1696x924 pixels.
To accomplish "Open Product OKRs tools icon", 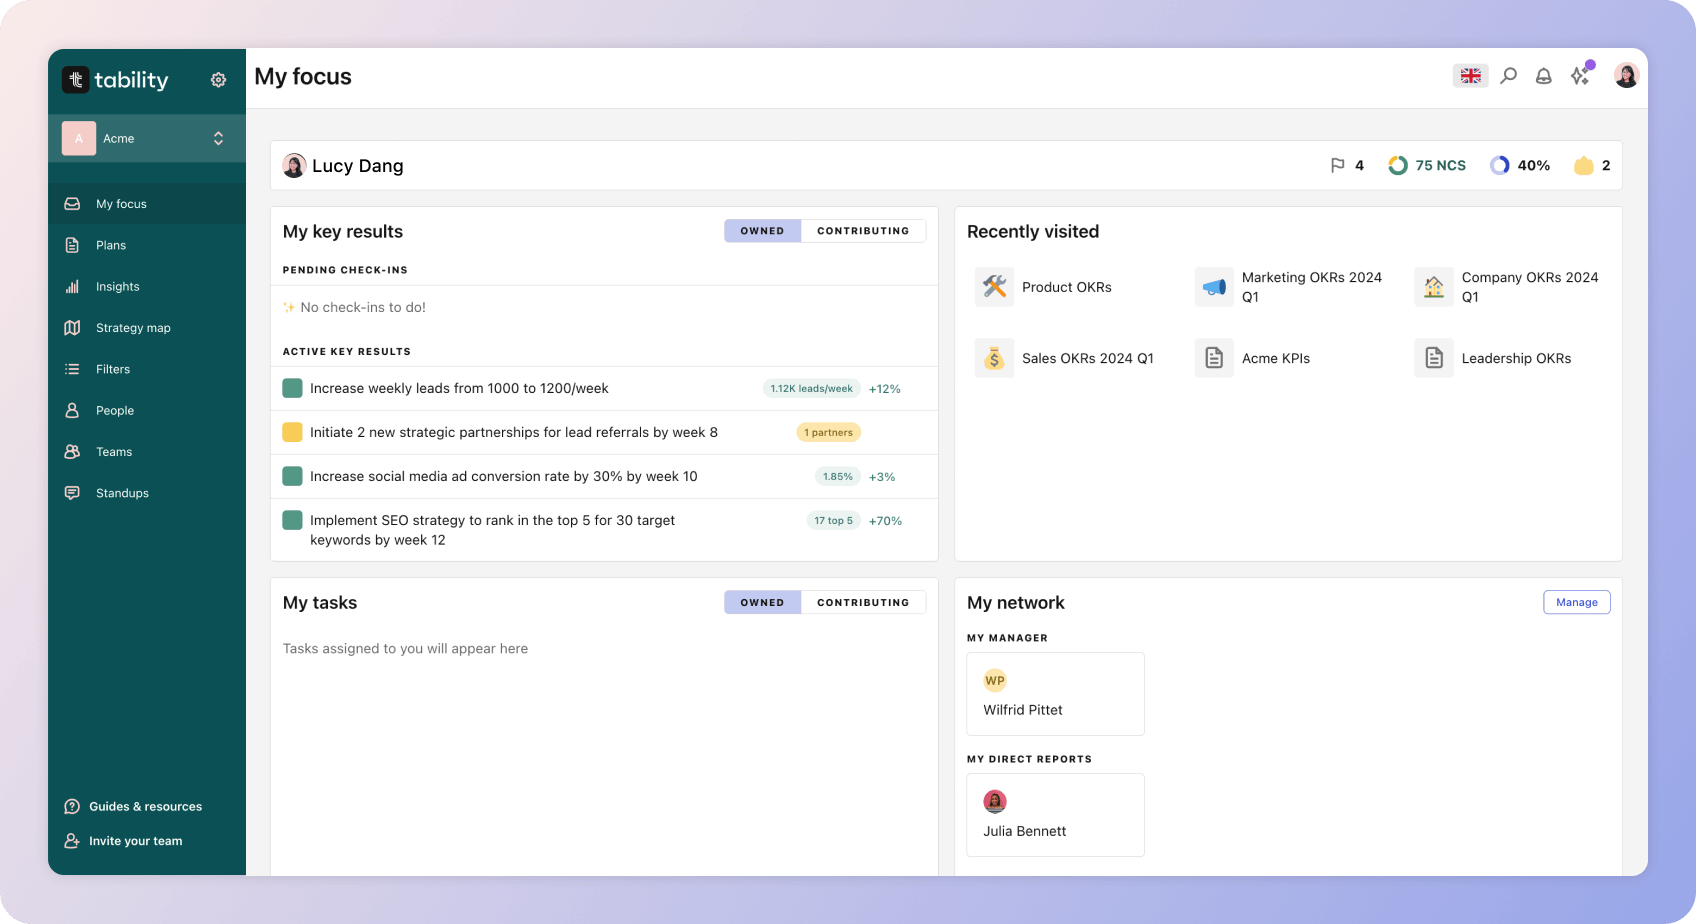I will [994, 287].
